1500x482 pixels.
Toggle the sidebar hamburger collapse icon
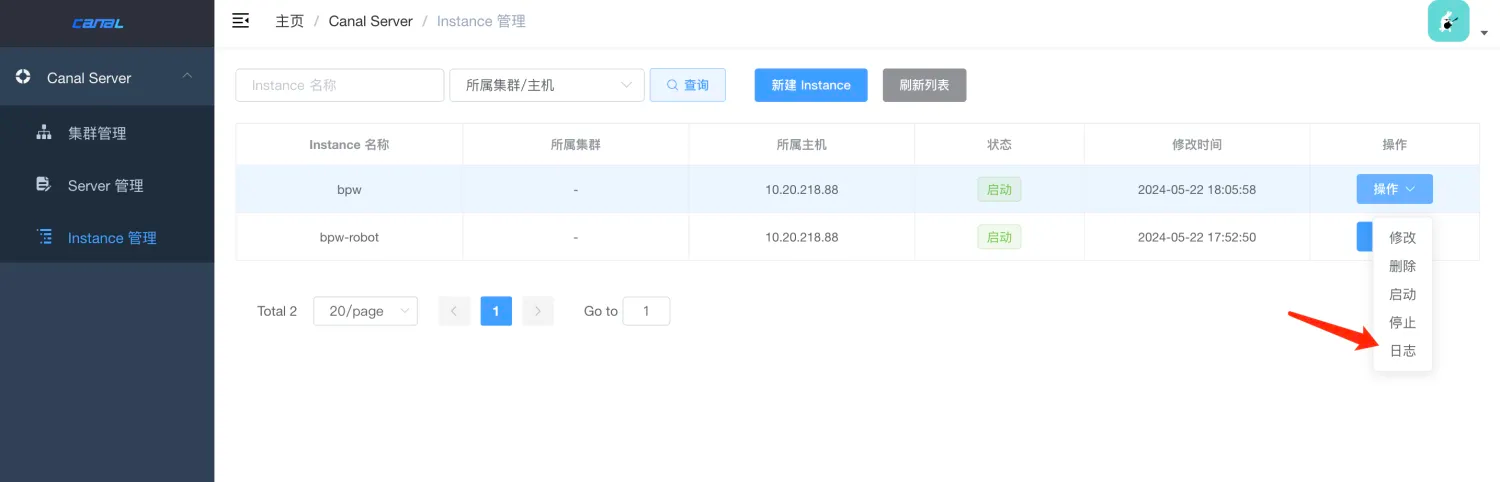coord(240,20)
